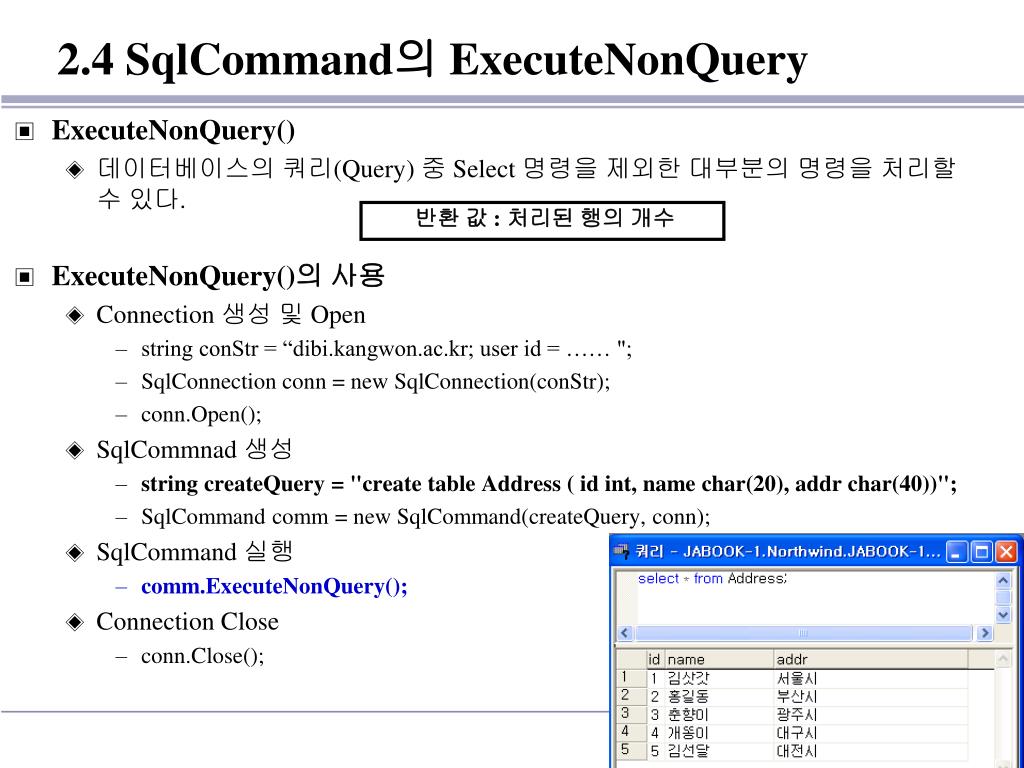1024x768 pixels.
Task: Close the 쿼리 JABOOK-1.Northwind window
Action: coord(1006,552)
